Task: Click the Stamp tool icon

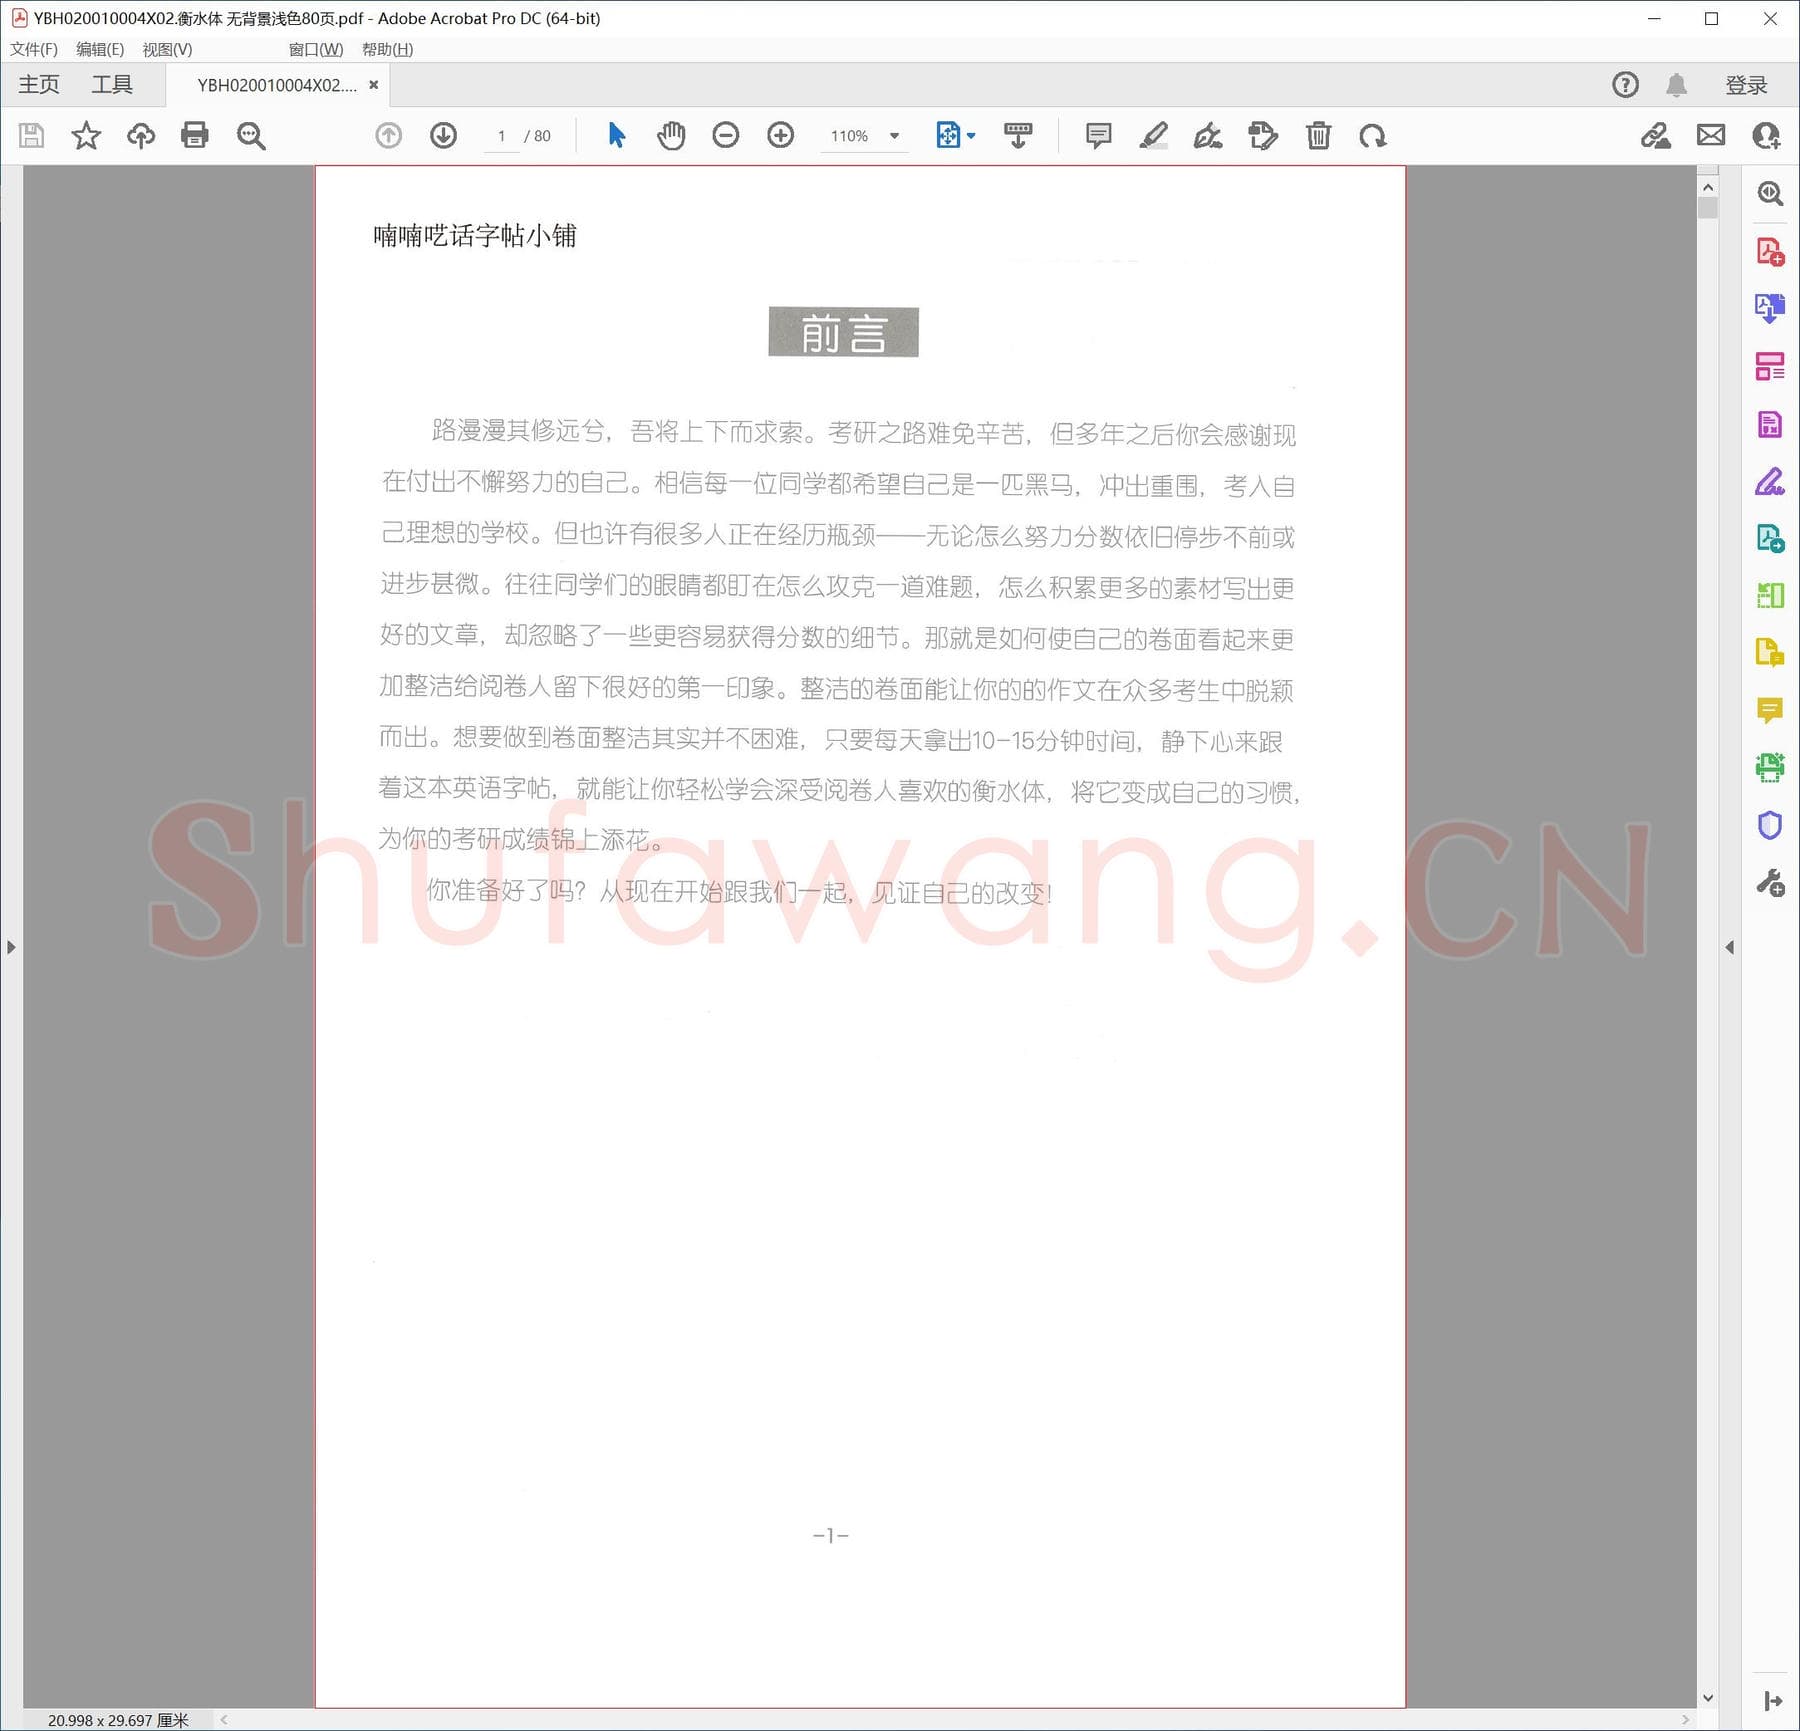Action: coord(1263,135)
